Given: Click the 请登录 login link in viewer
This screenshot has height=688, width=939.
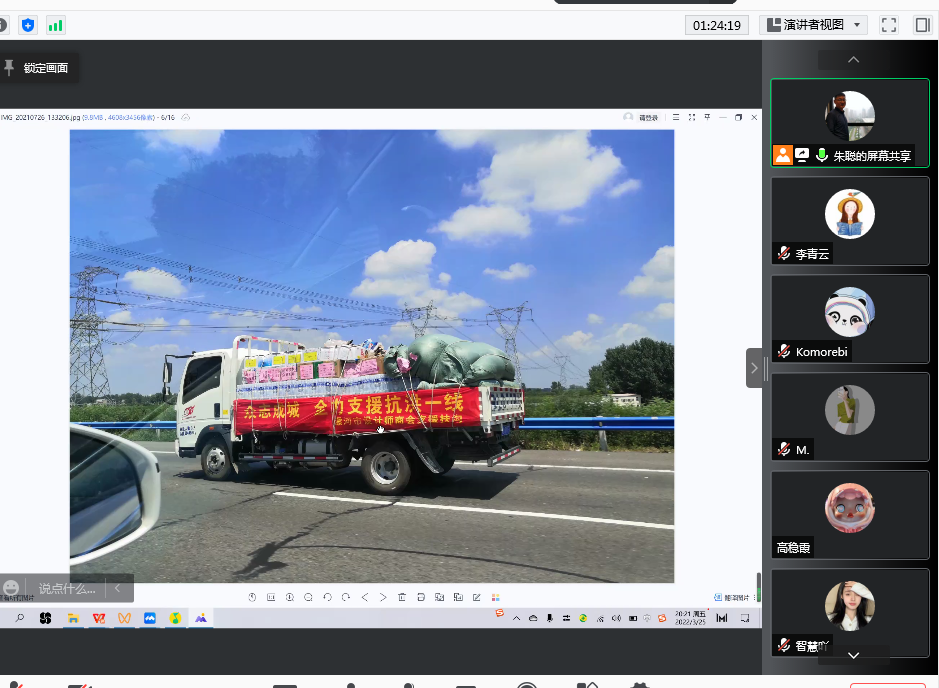Looking at the screenshot, I should click(648, 118).
